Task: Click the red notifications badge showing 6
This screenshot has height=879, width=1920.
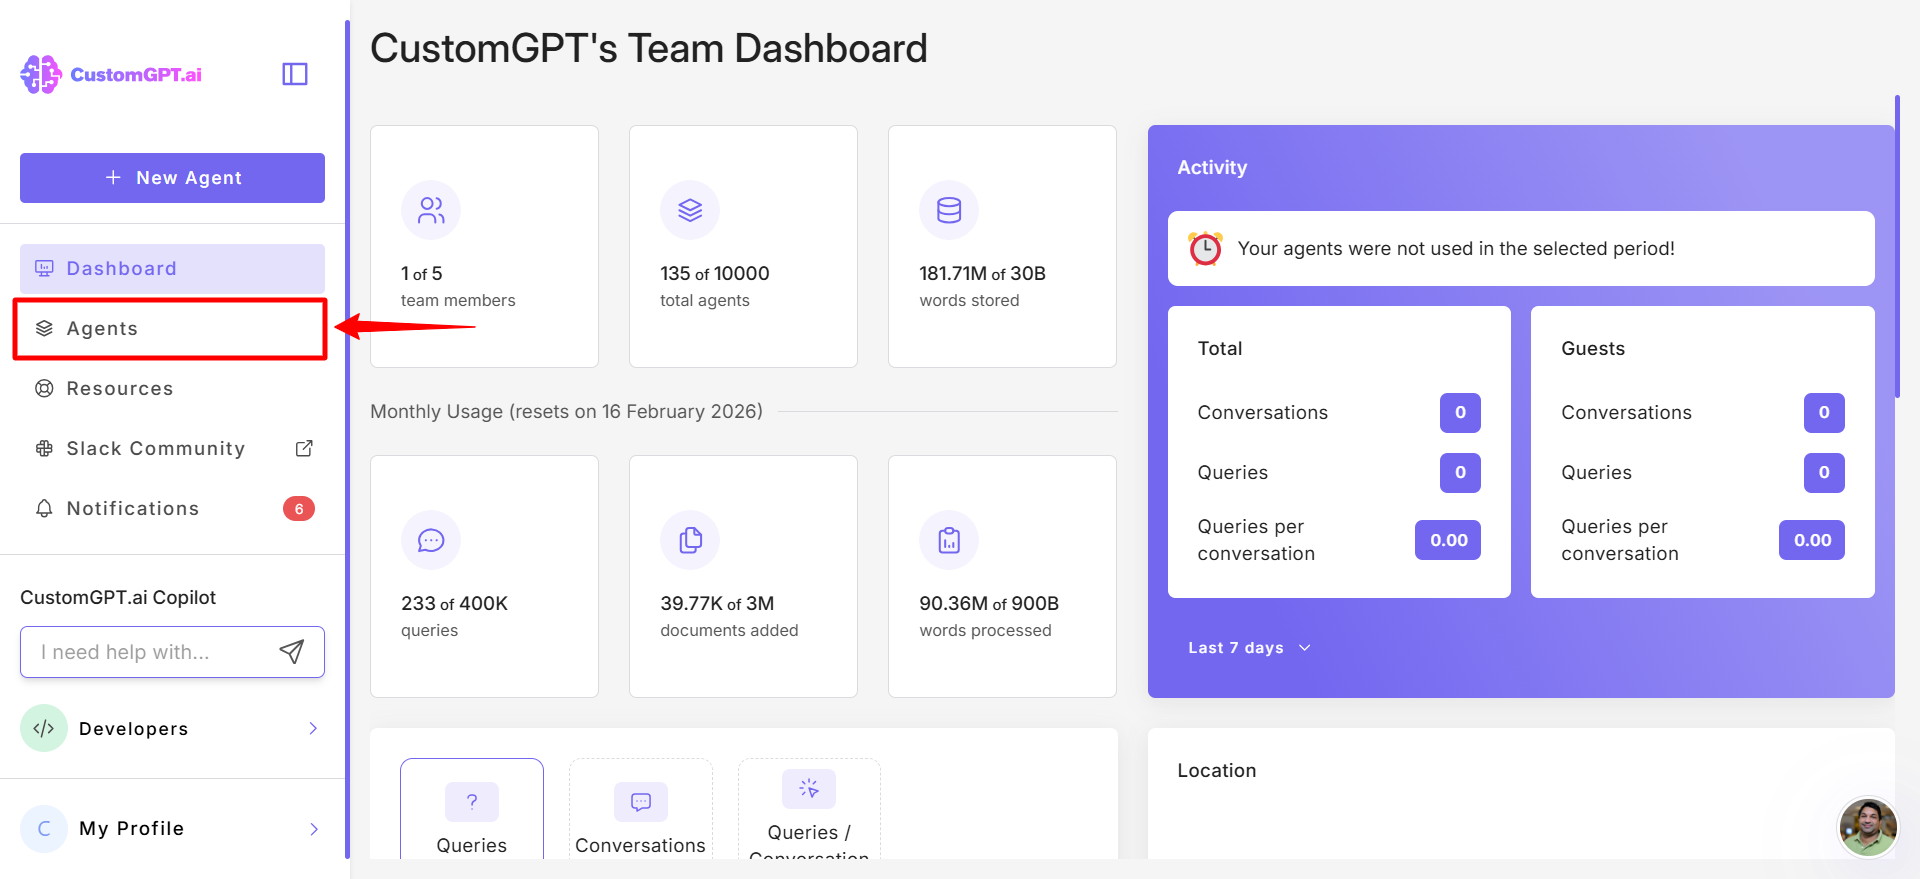Action: tap(299, 509)
